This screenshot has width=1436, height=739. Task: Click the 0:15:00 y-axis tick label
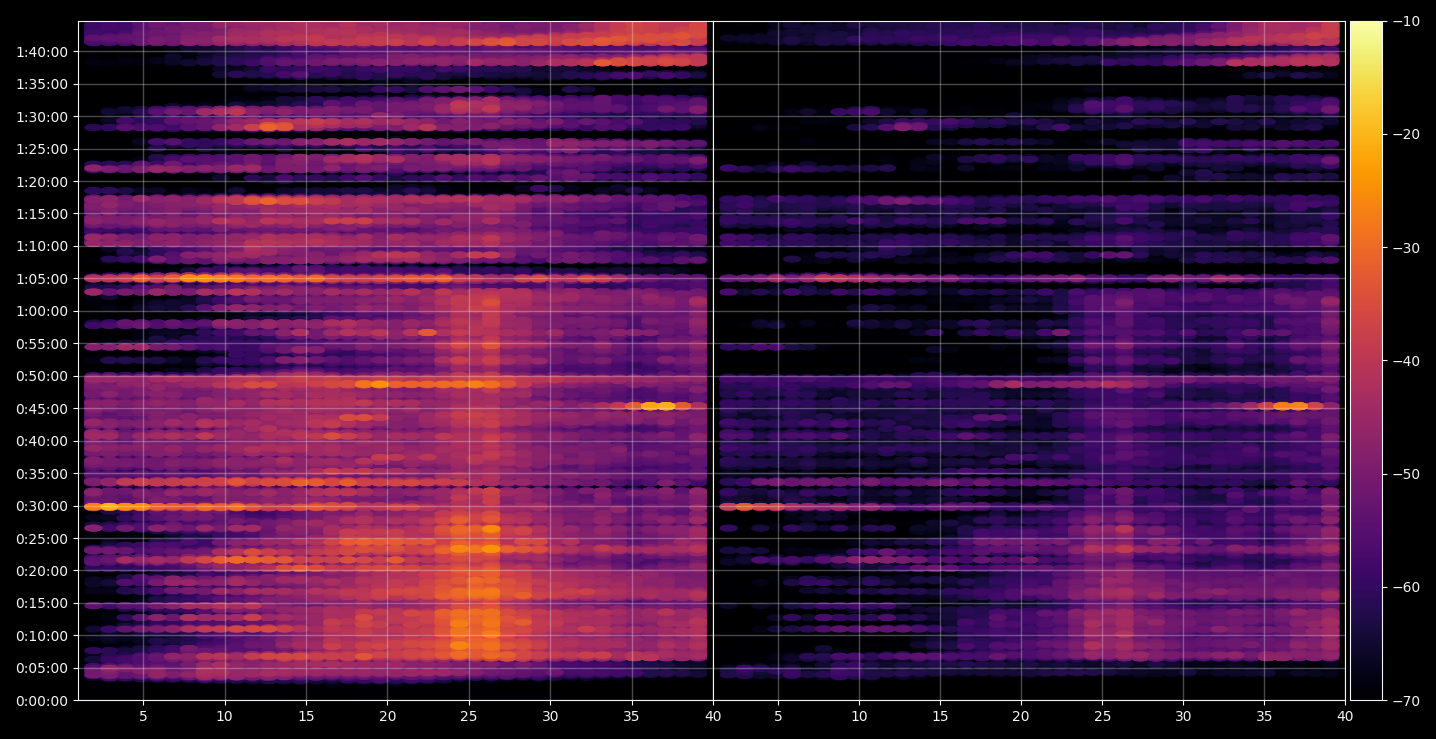pyautogui.click(x=42, y=603)
